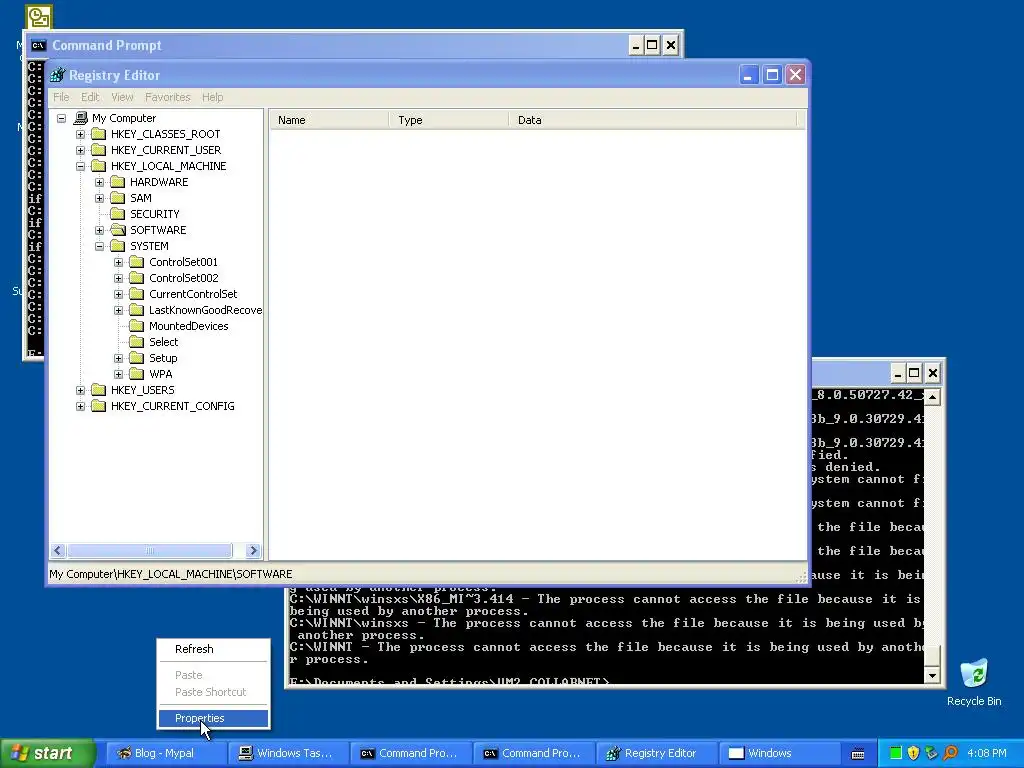Click the green square tray icon
The height and width of the screenshot is (768, 1024).
coord(896,753)
